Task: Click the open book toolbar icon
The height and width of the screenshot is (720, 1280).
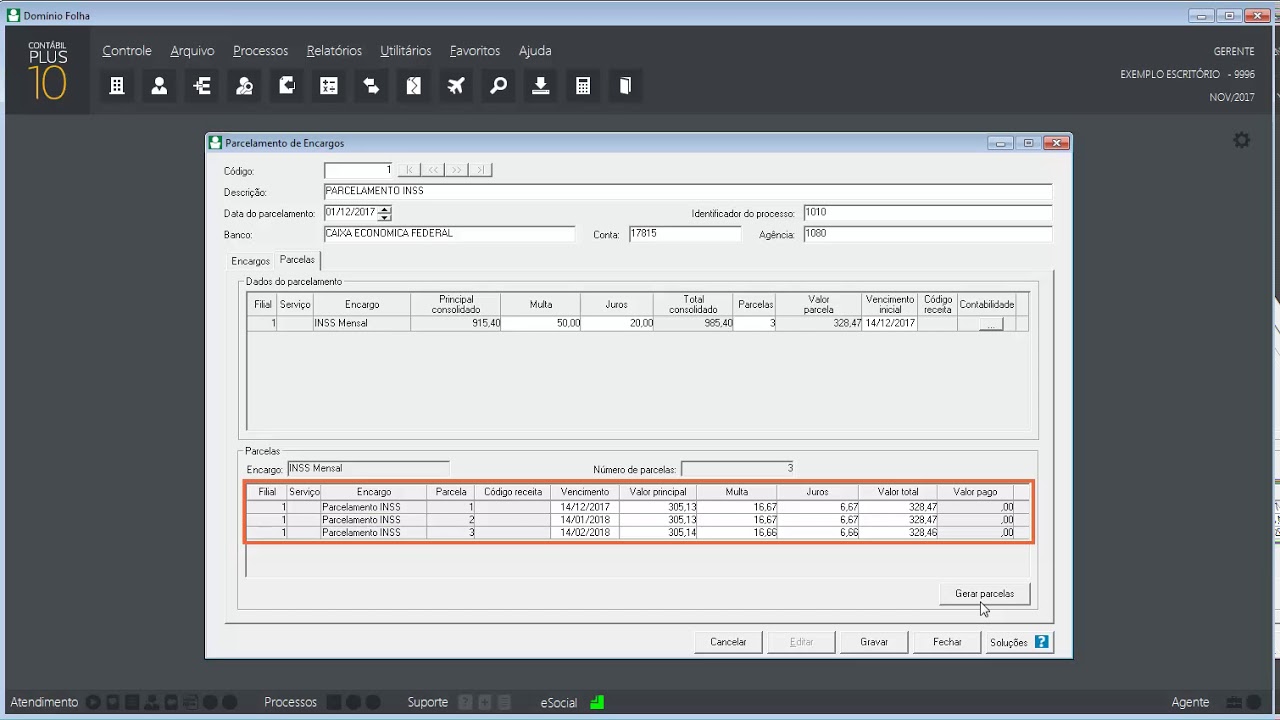Action: [x=625, y=86]
